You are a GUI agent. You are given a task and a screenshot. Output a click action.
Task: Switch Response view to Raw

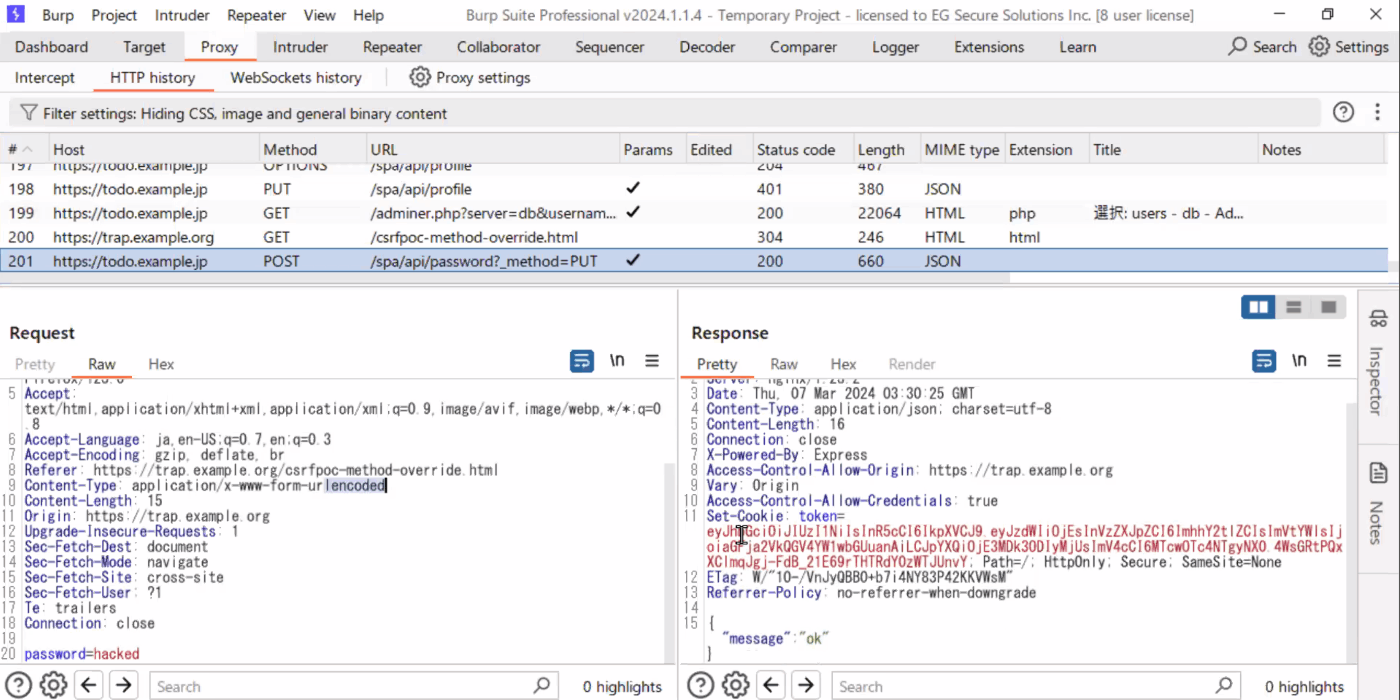click(x=784, y=364)
